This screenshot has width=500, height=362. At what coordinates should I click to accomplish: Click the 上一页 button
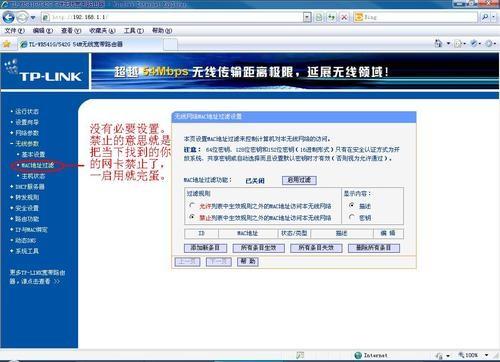click(x=187, y=262)
